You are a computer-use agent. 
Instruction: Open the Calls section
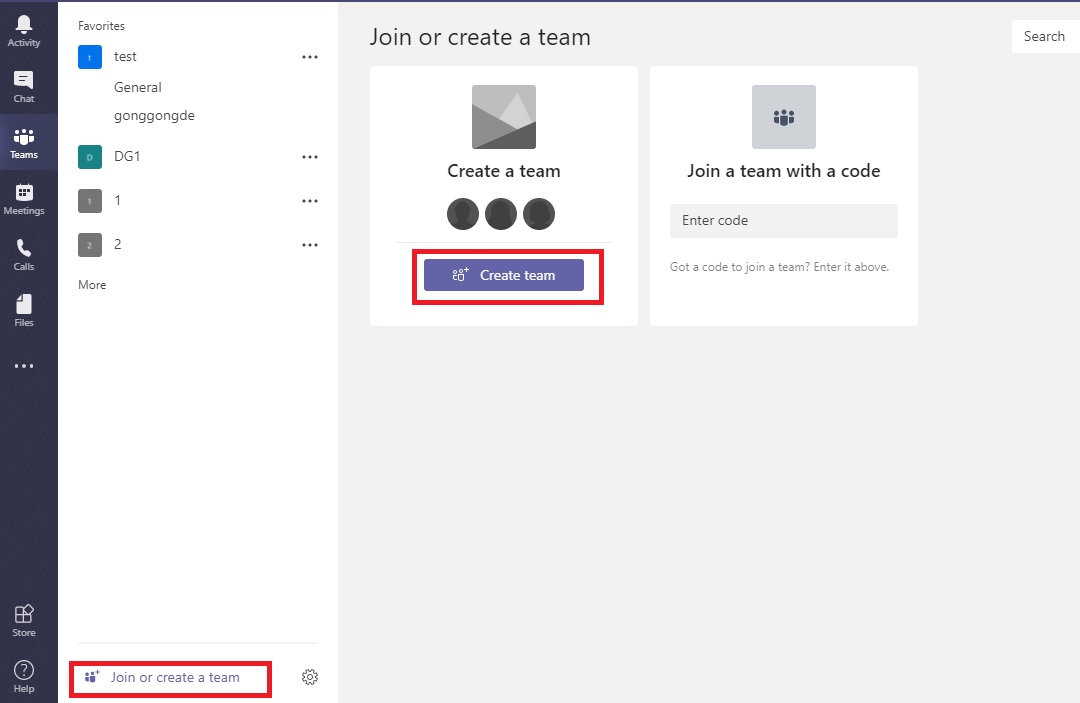[x=24, y=255]
